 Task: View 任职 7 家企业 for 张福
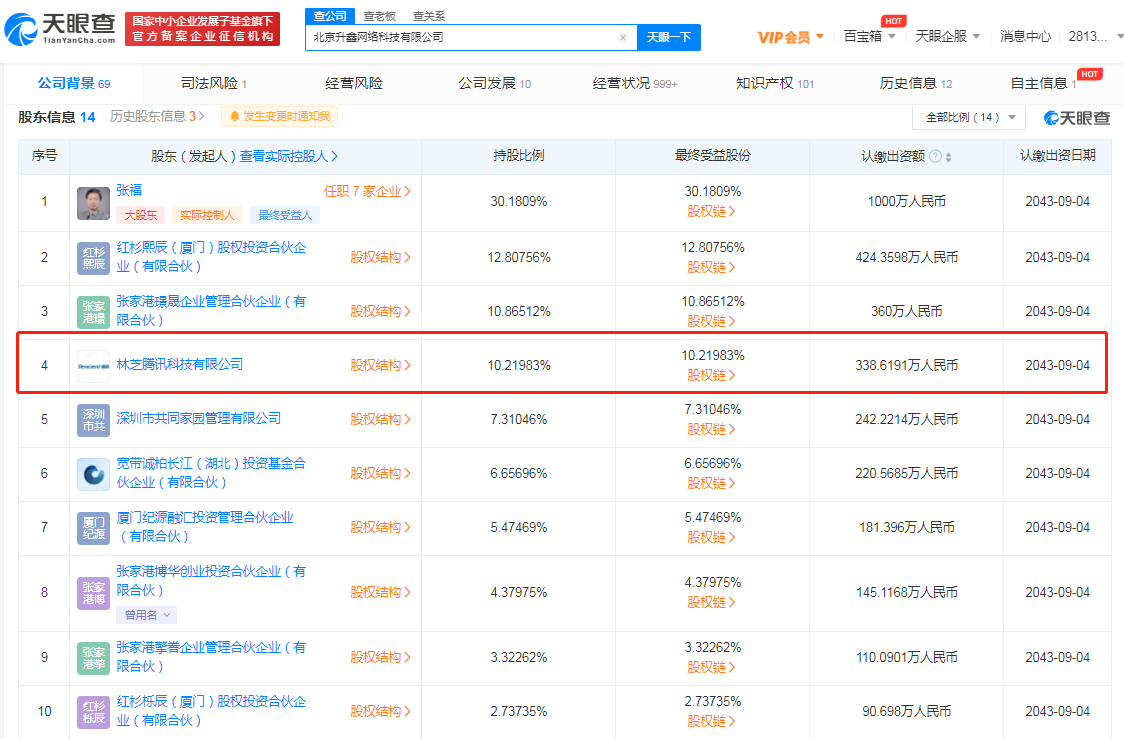pyautogui.click(x=367, y=191)
